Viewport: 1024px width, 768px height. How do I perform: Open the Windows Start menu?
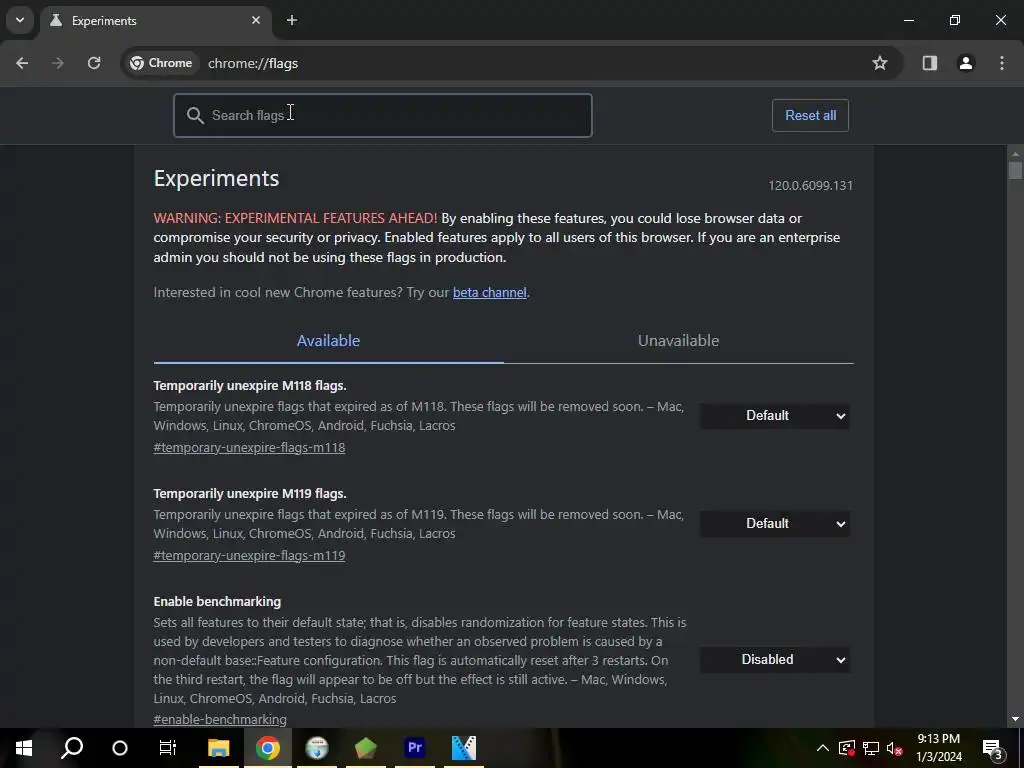point(24,748)
